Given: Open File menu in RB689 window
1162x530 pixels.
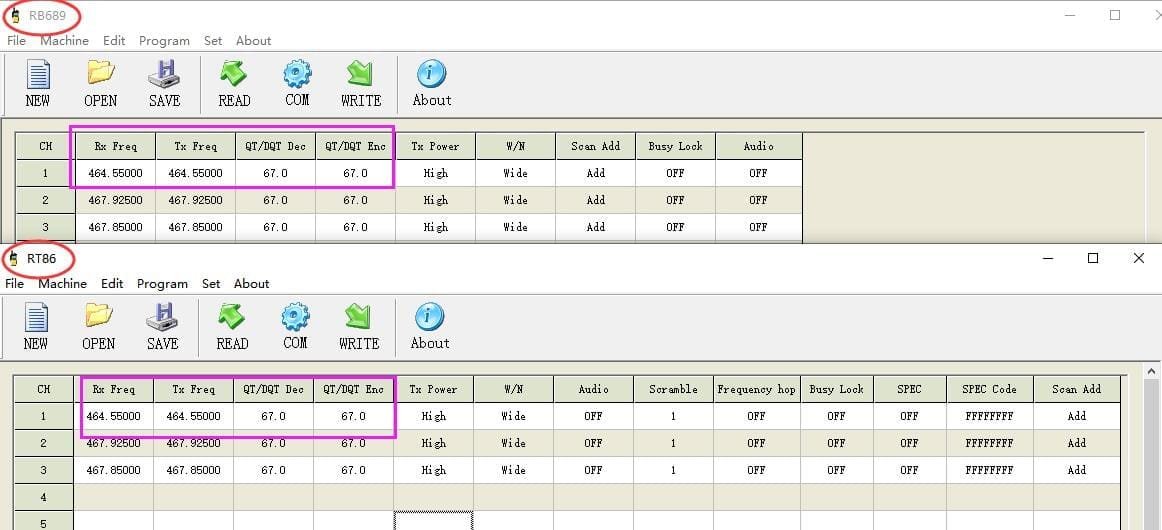Looking at the screenshot, I should click(16, 41).
